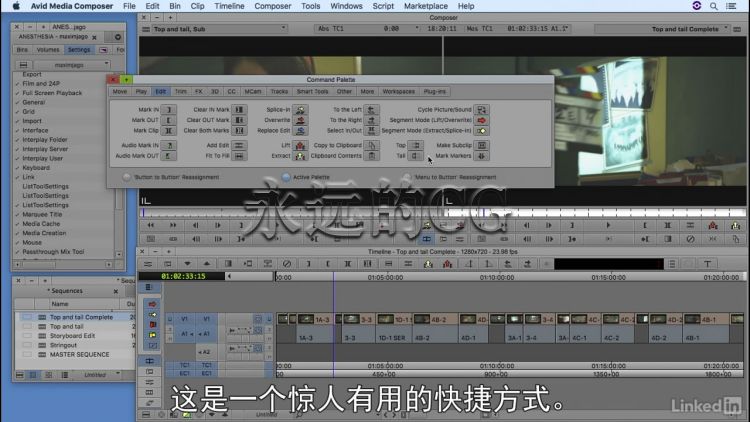
Task: Click the Tail icon in Command Palette
Action: [415, 155]
